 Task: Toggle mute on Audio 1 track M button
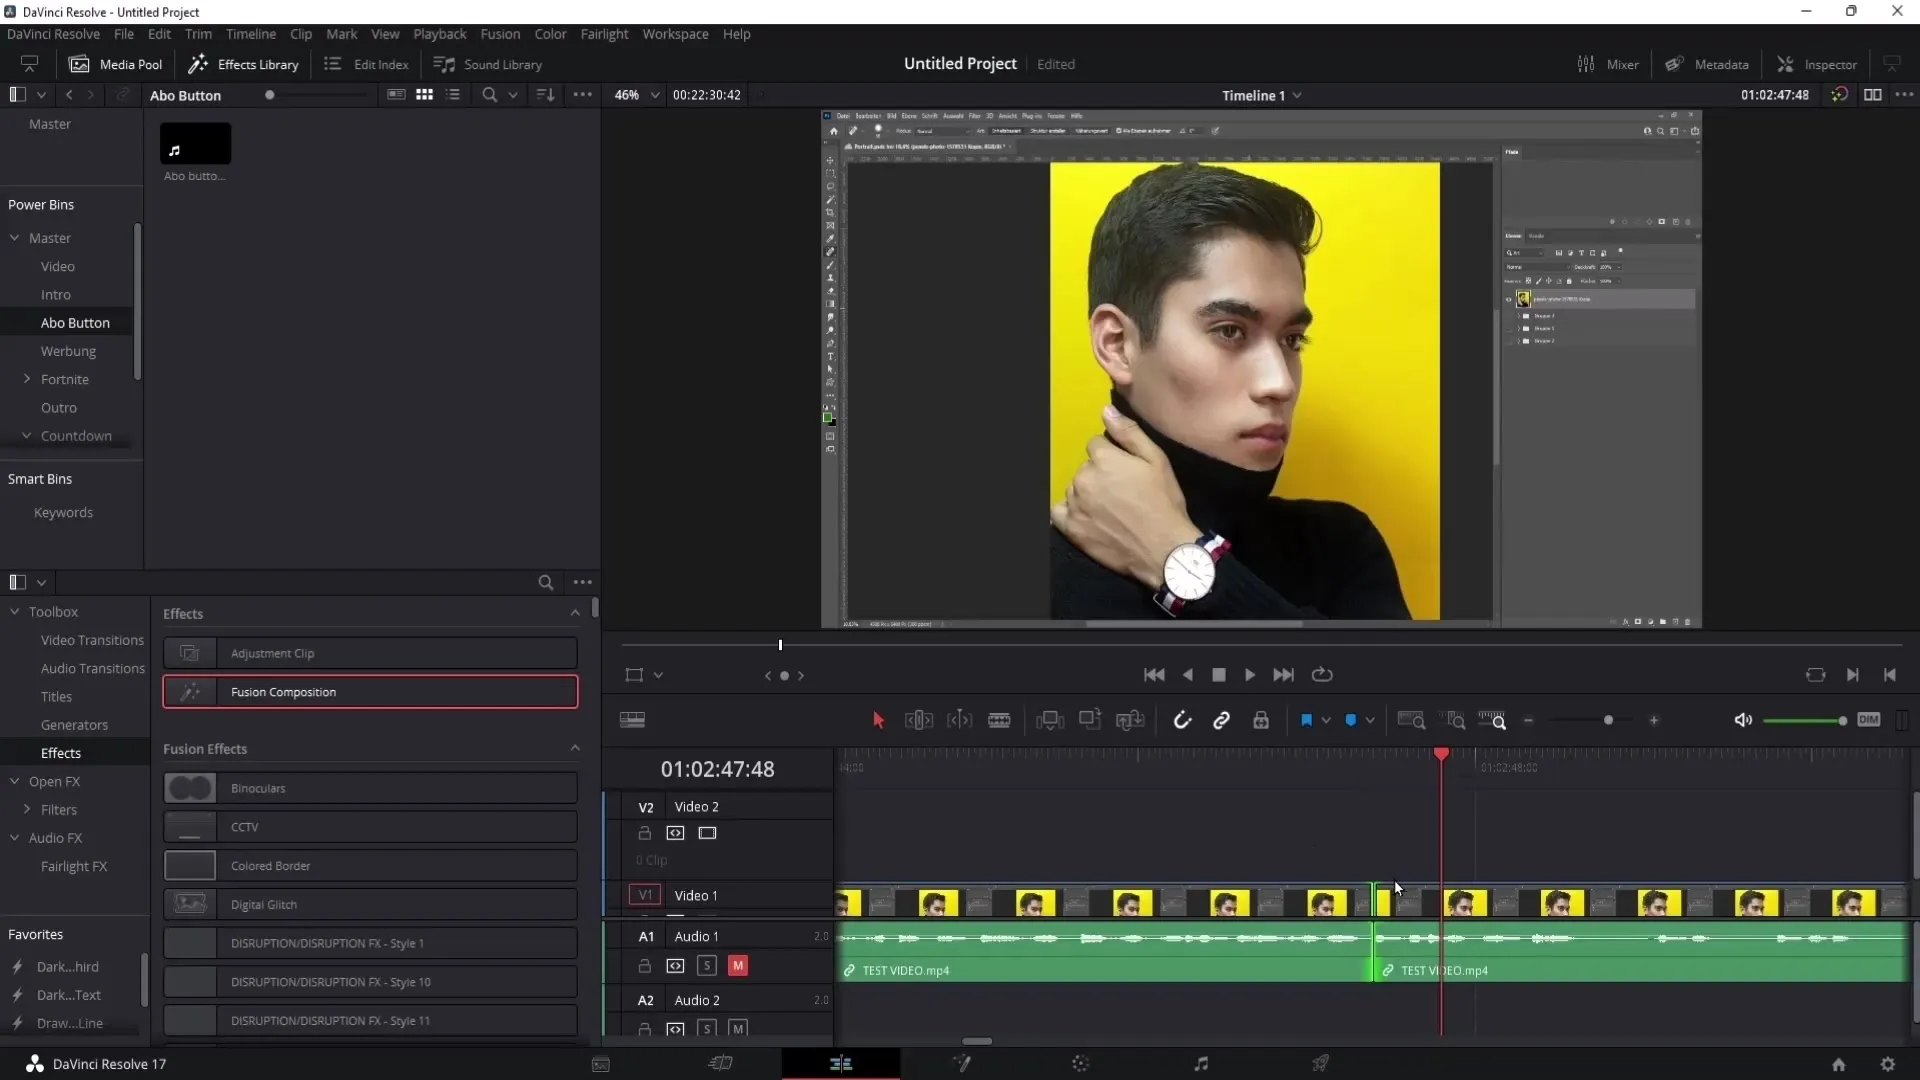coord(738,964)
